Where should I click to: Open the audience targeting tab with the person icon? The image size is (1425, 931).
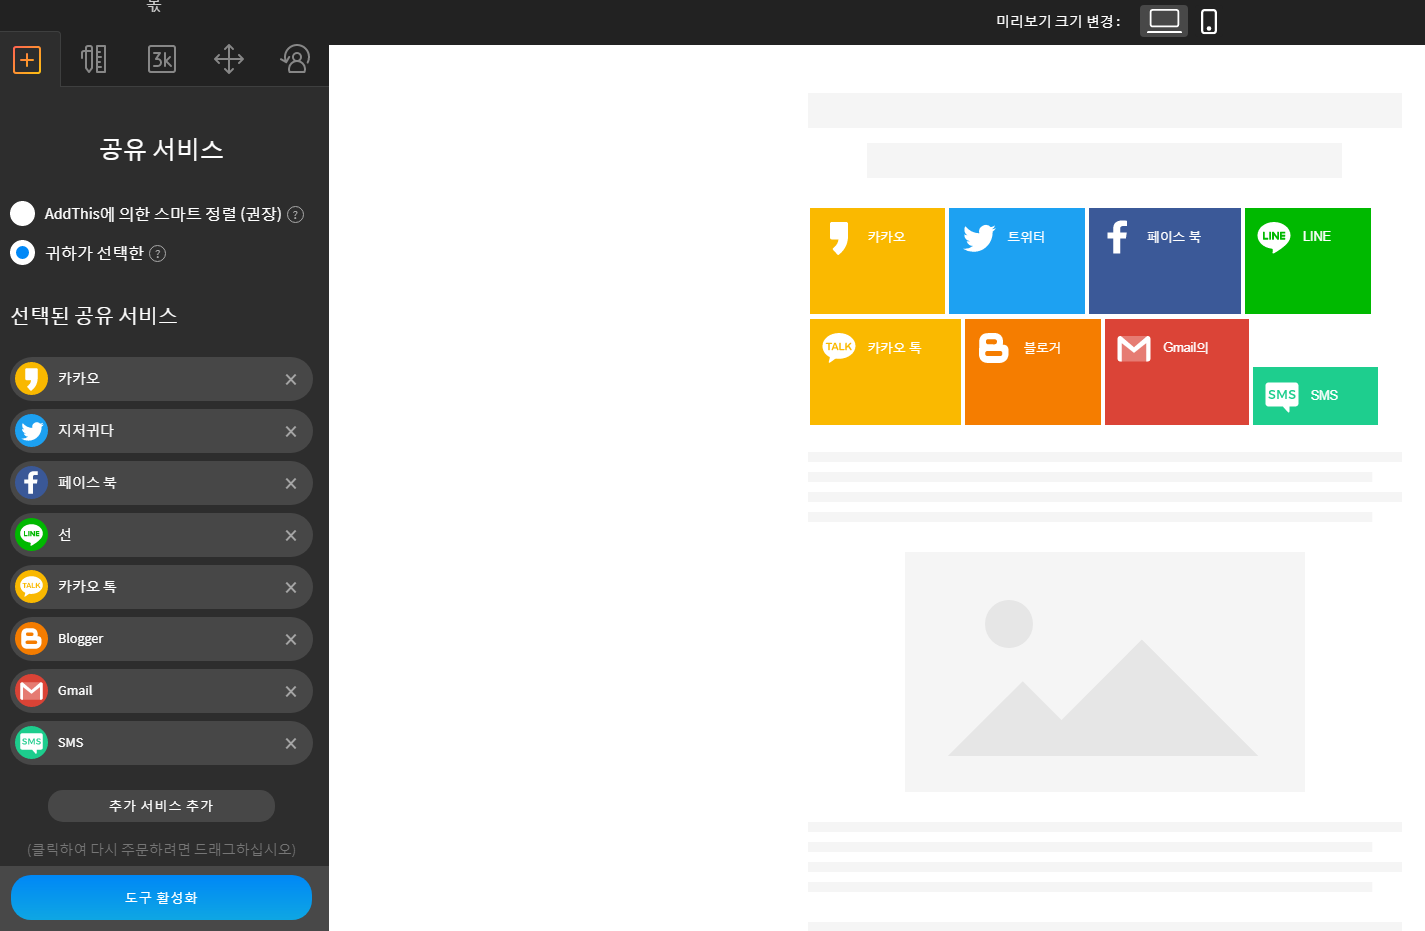coord(295,59)
